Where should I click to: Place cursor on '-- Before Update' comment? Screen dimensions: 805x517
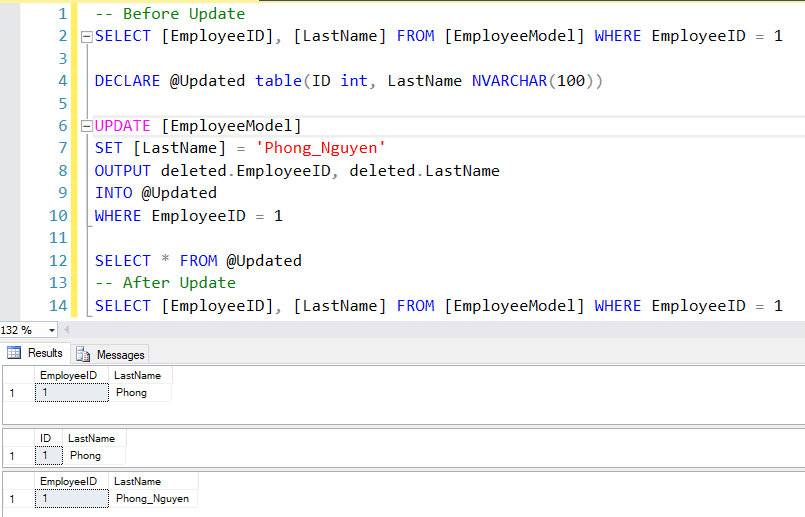click(170, 14)
